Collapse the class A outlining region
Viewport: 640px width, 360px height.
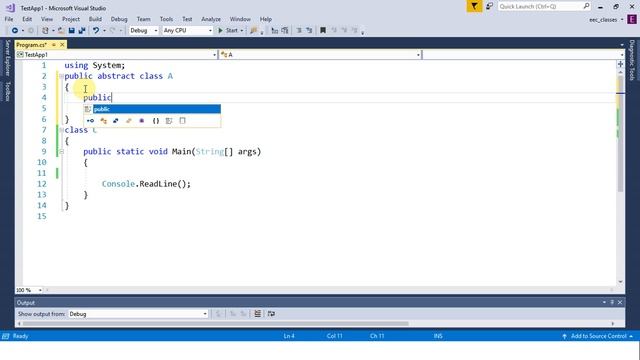[x=61, y=76]
